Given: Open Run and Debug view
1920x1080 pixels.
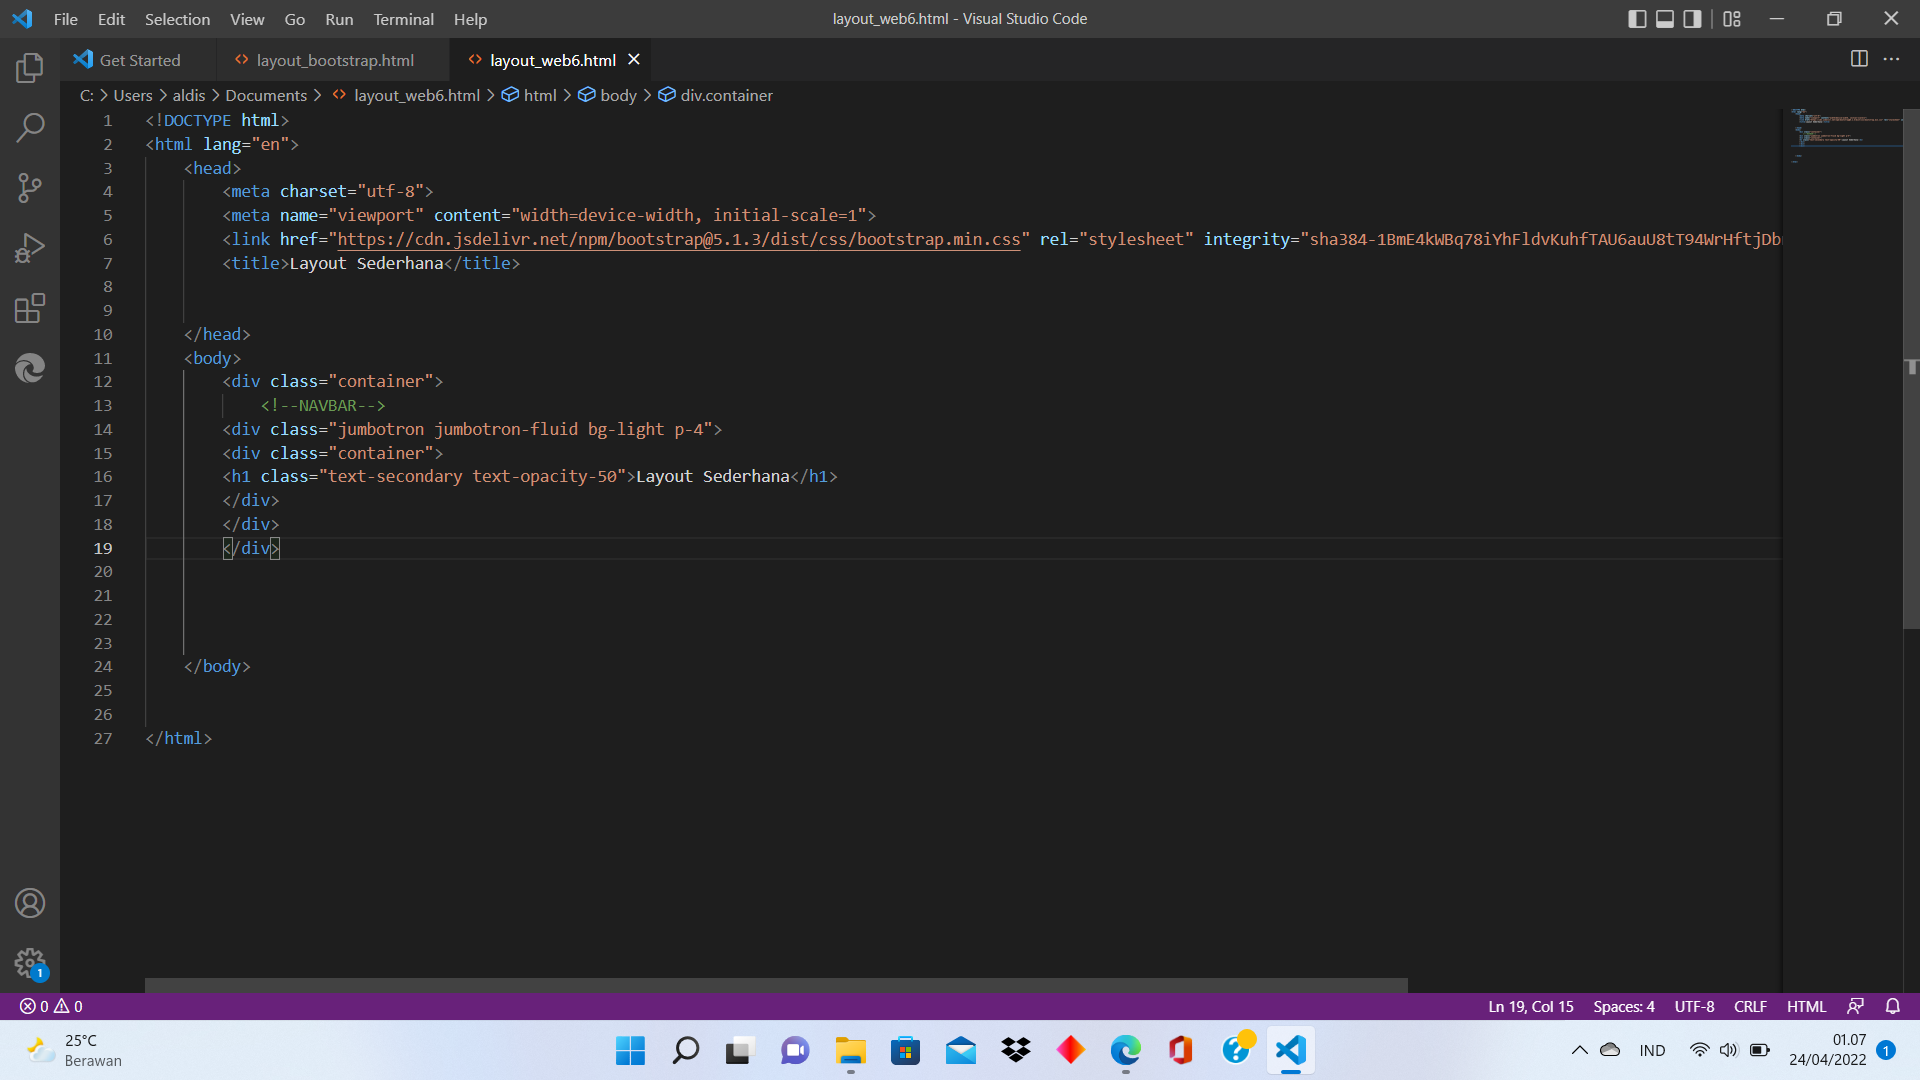Looking at the screenshot, I should click(30, 248).
